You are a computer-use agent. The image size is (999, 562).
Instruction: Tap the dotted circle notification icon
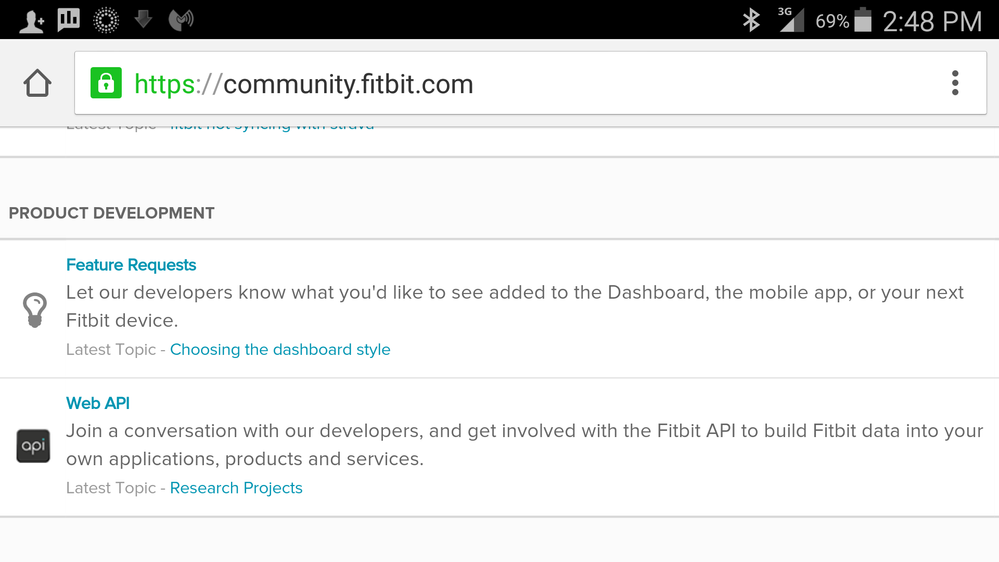click(x=106, y=19)
